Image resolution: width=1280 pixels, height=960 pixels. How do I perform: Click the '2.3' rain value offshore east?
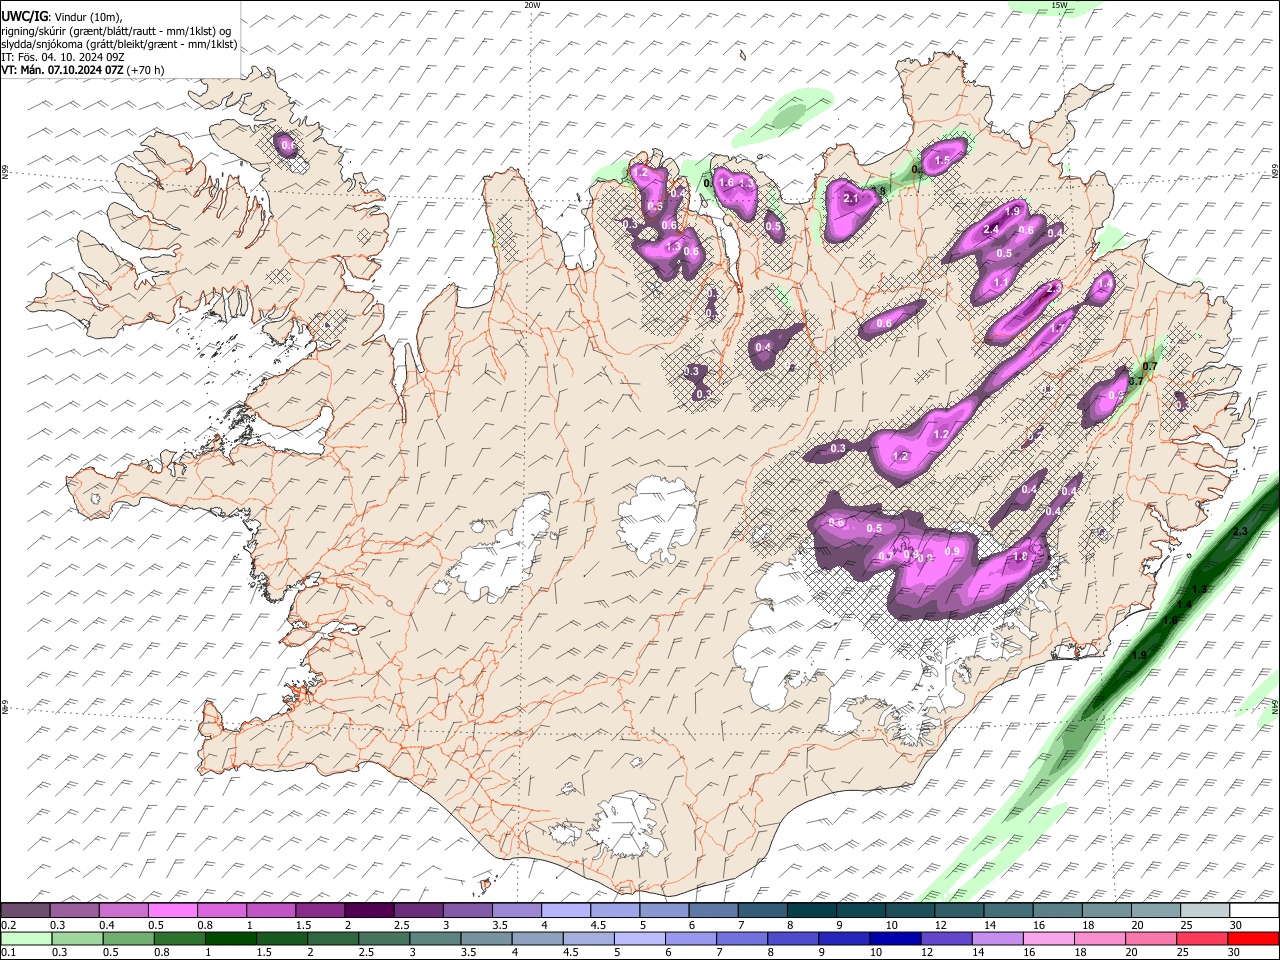click(1240, 531)
